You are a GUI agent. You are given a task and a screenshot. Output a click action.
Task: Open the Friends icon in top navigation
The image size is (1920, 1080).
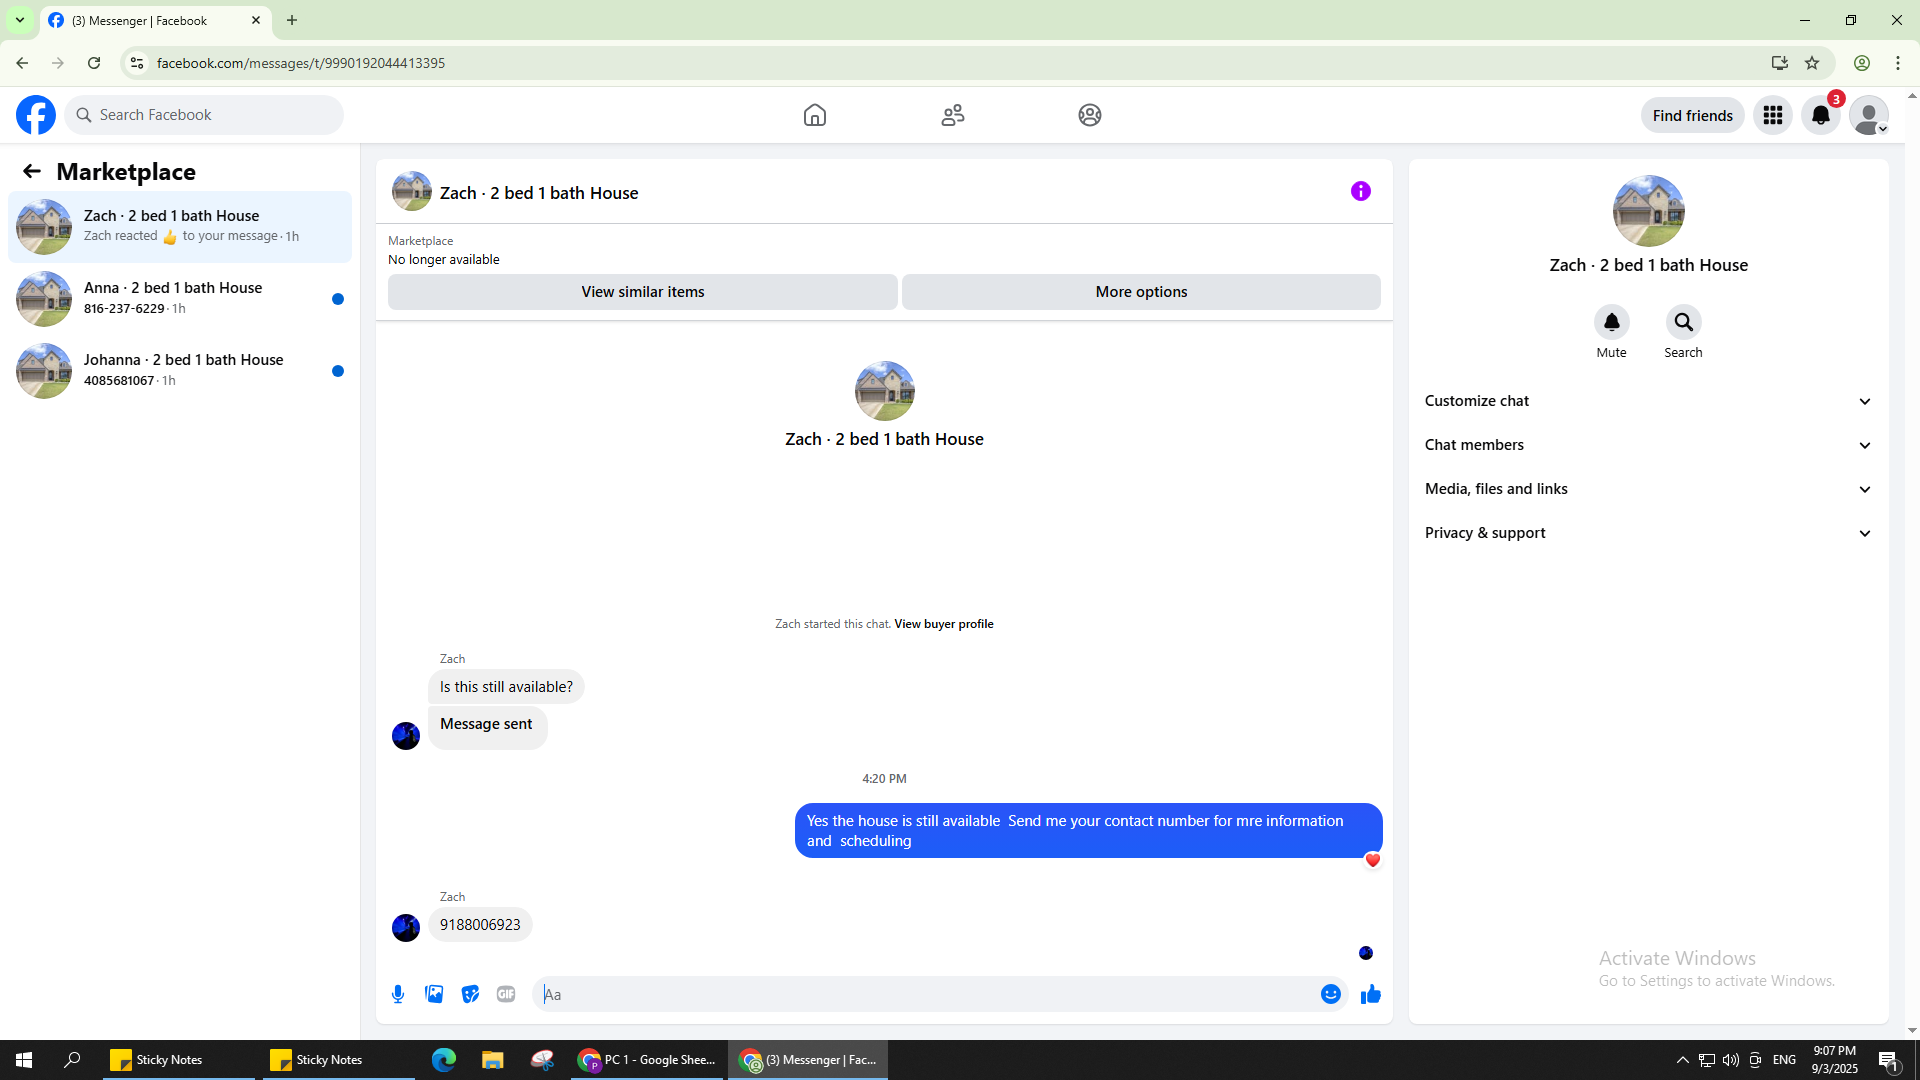tap(953, 115)
